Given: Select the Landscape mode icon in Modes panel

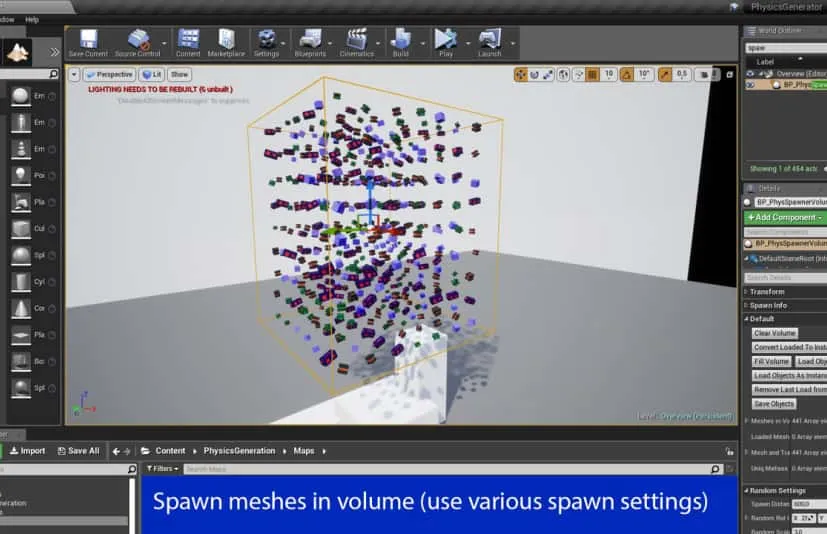Looking at the screenshot, I should (x=17, y=52).
